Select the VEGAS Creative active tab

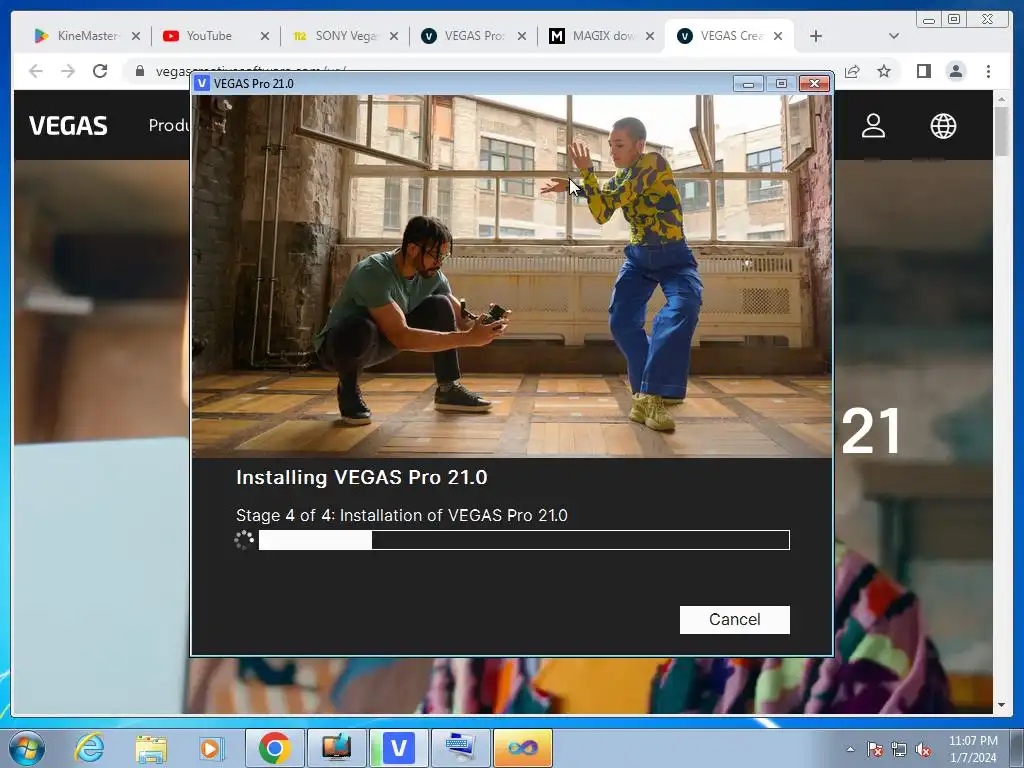(728, 36)
